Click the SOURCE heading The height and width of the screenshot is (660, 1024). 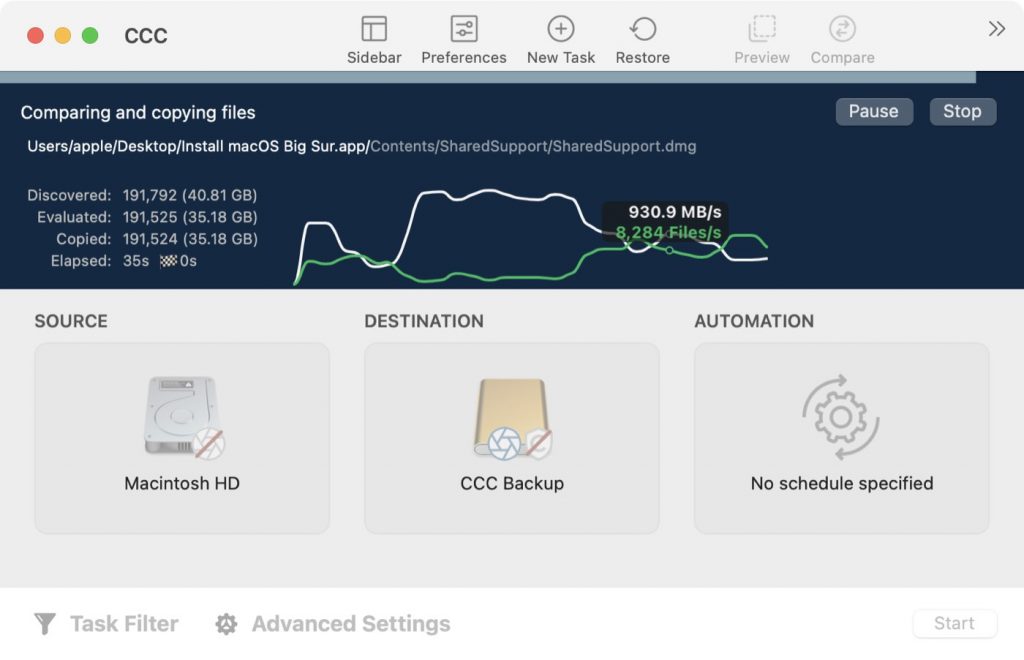tap(71, 321)
